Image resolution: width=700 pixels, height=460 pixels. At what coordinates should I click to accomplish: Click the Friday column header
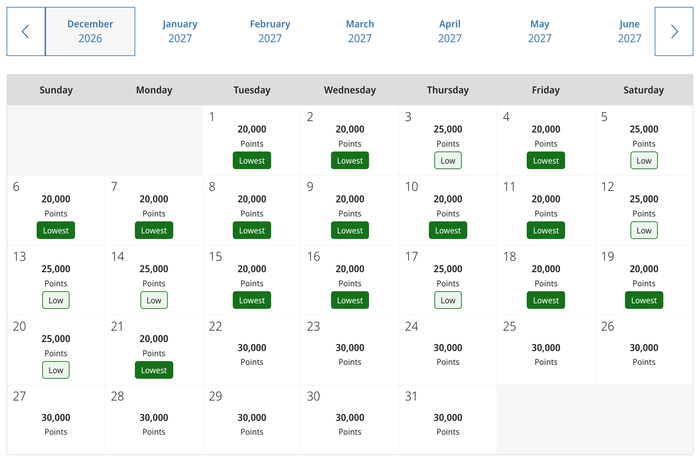(546, 90)
